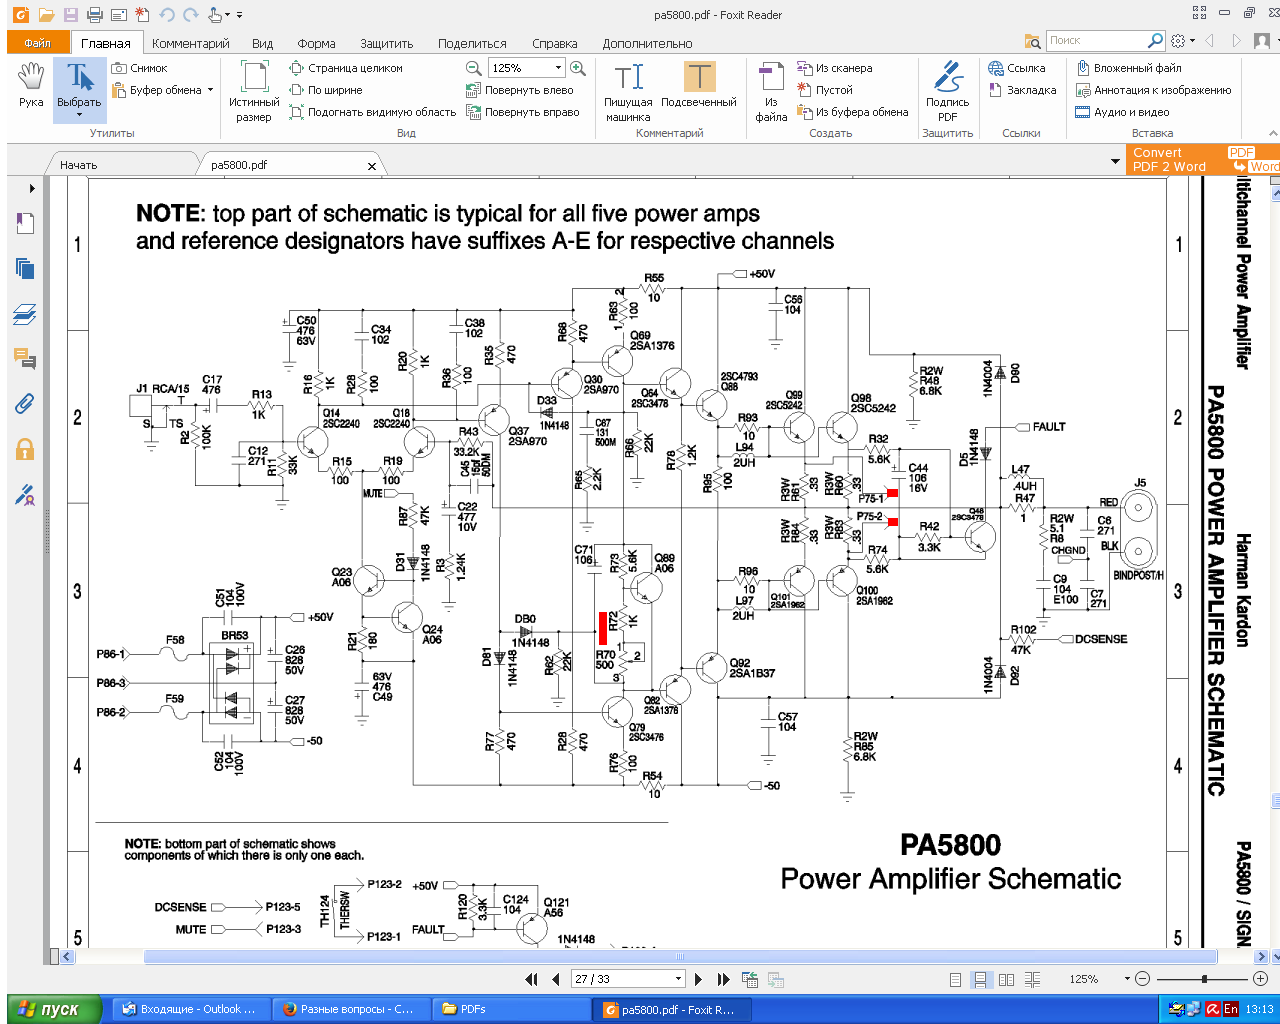Click the status bar zoom slider handle
The width and height of the screenshot is (1280, 1024).
click(x=1204, y=979)
